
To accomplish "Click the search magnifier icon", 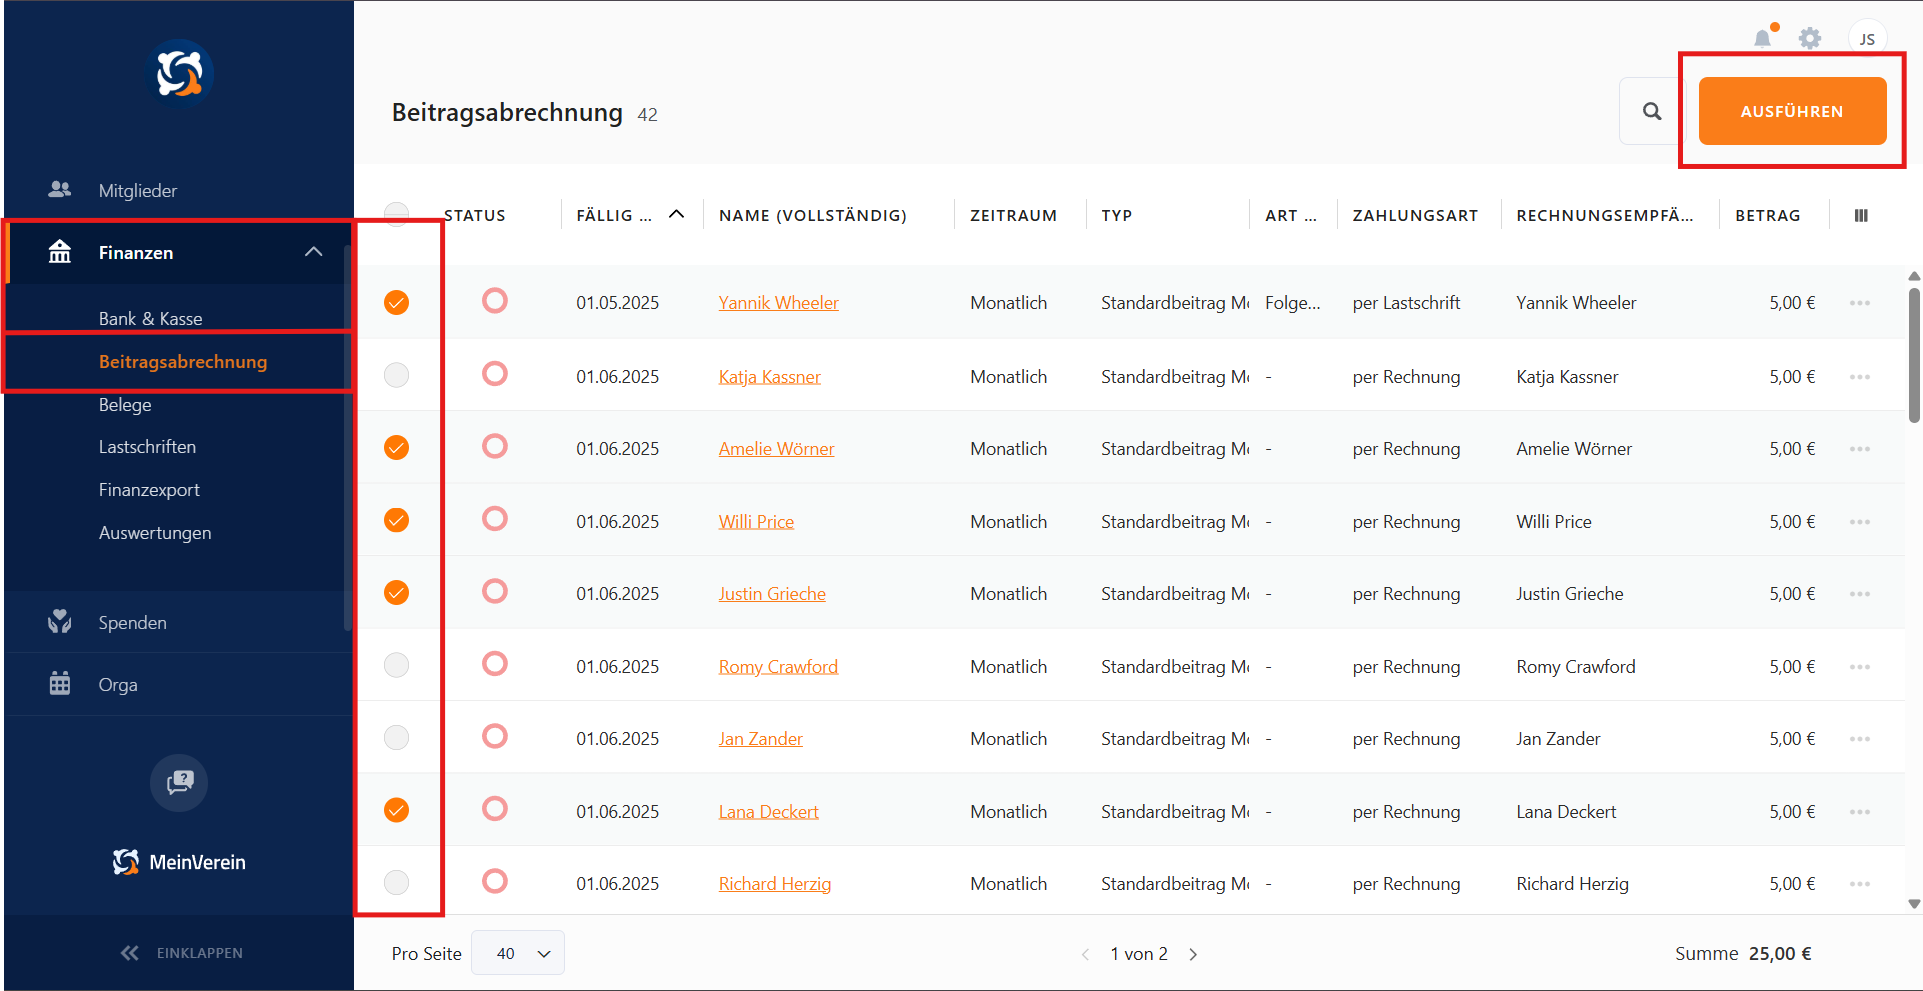I will tap(1652, 111).
